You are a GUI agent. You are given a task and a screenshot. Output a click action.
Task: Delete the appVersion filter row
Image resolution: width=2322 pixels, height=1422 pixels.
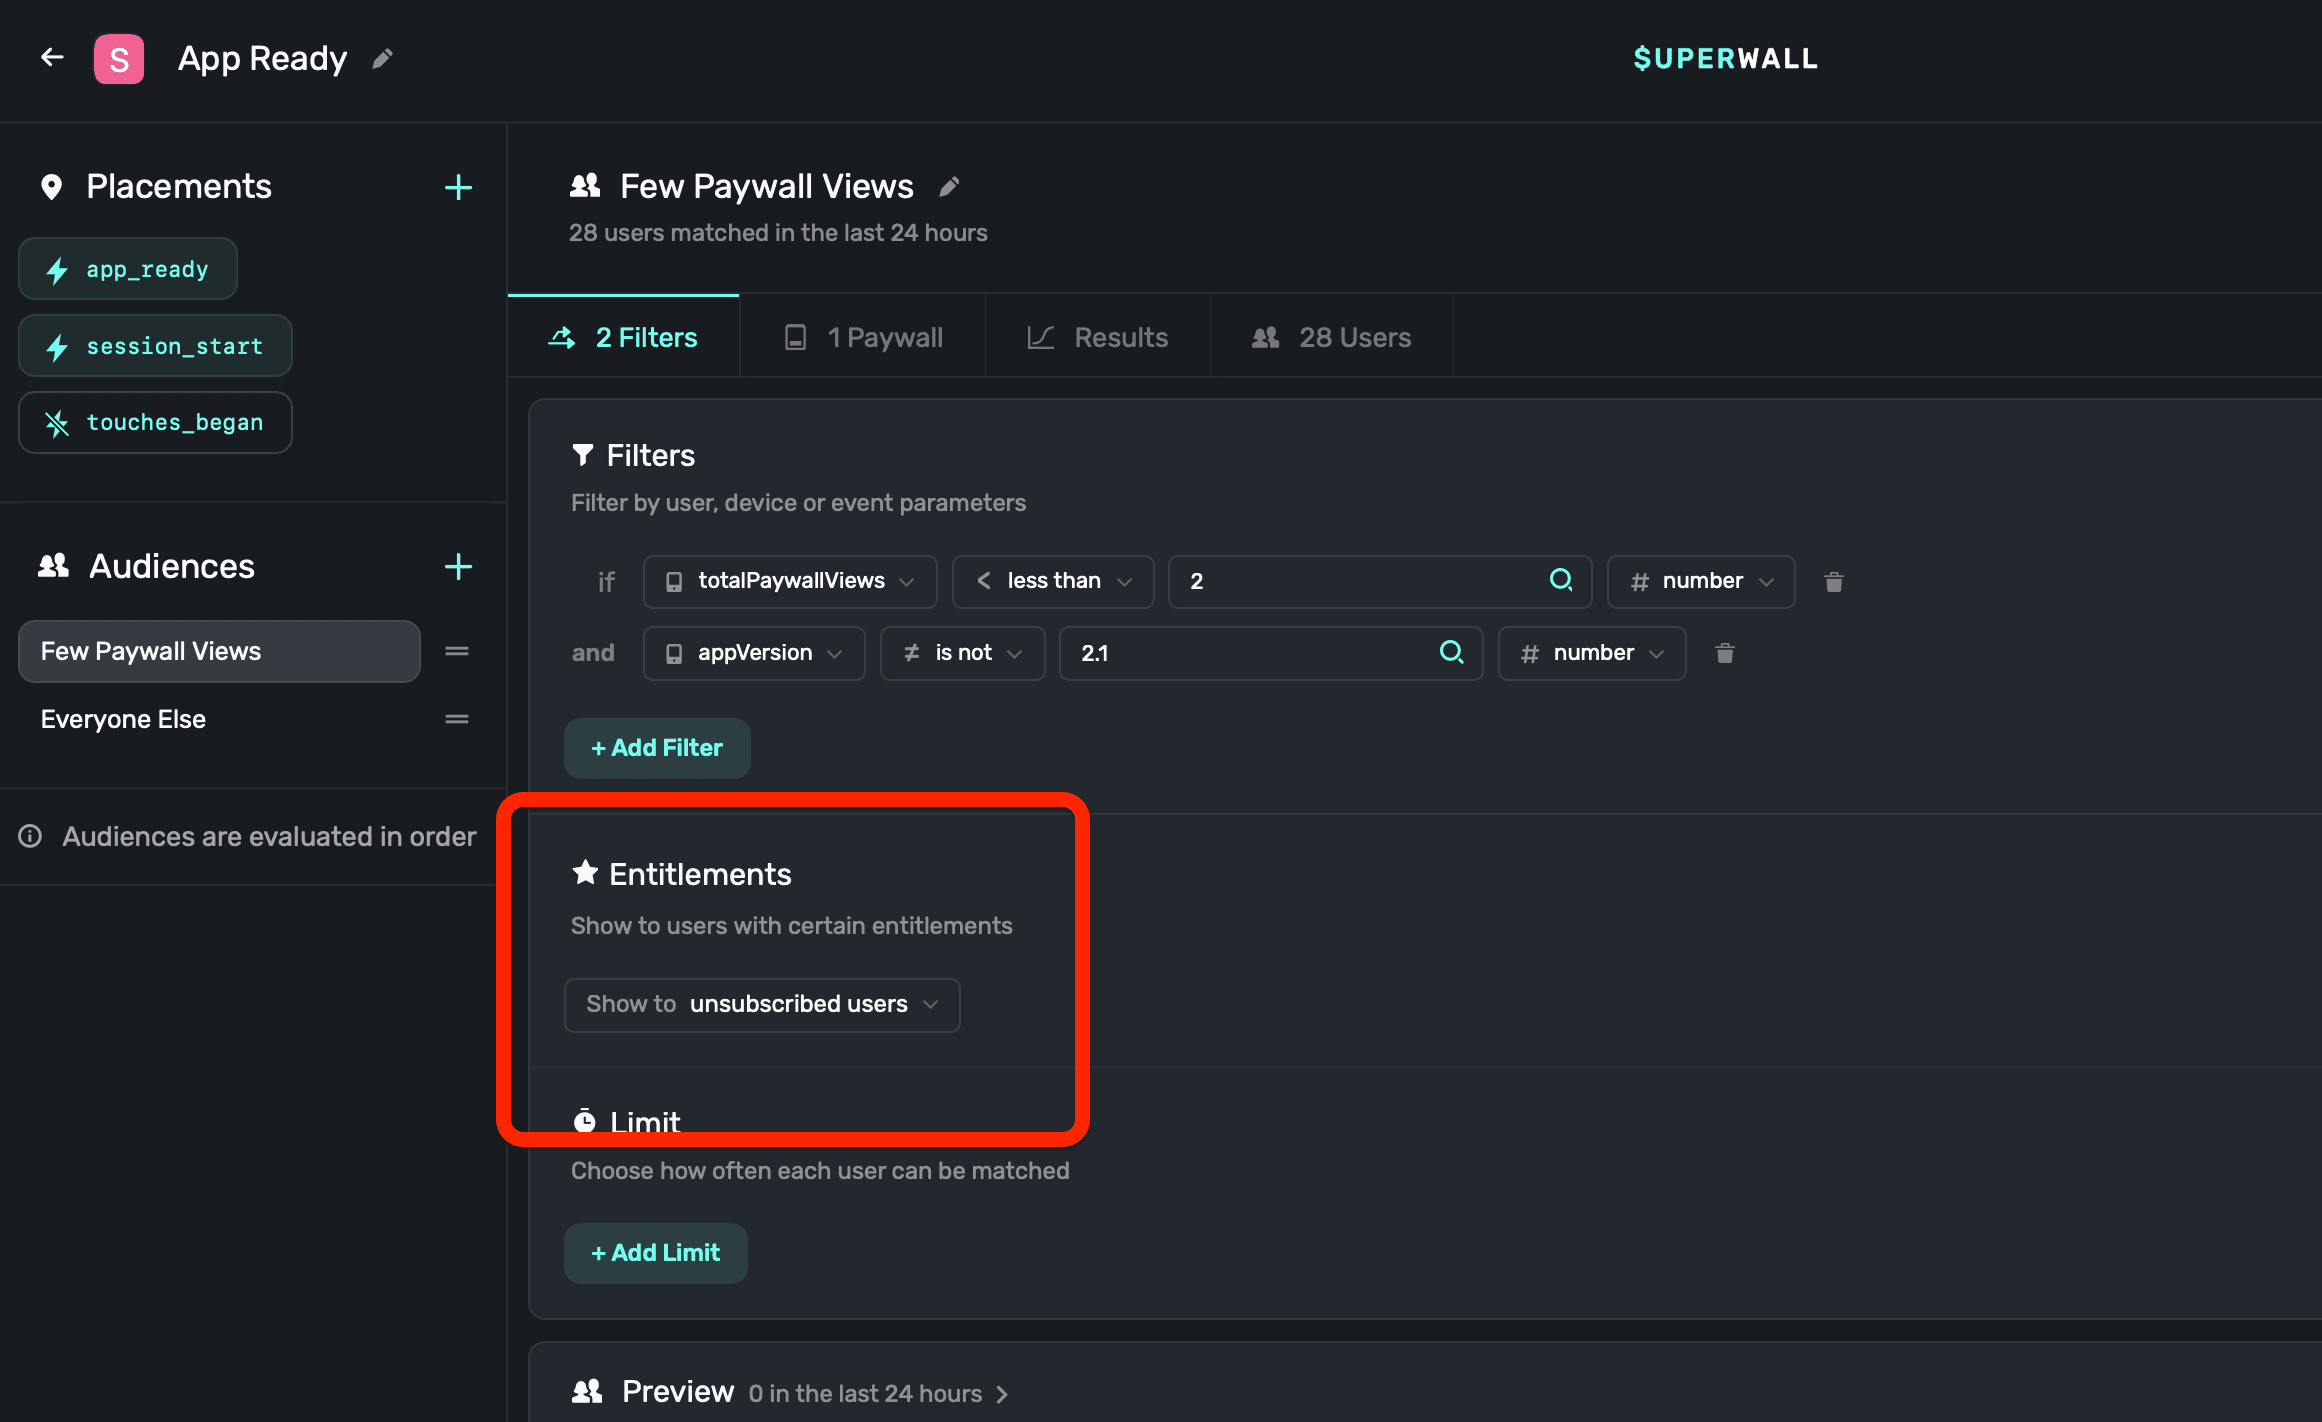coord(1724,654)
